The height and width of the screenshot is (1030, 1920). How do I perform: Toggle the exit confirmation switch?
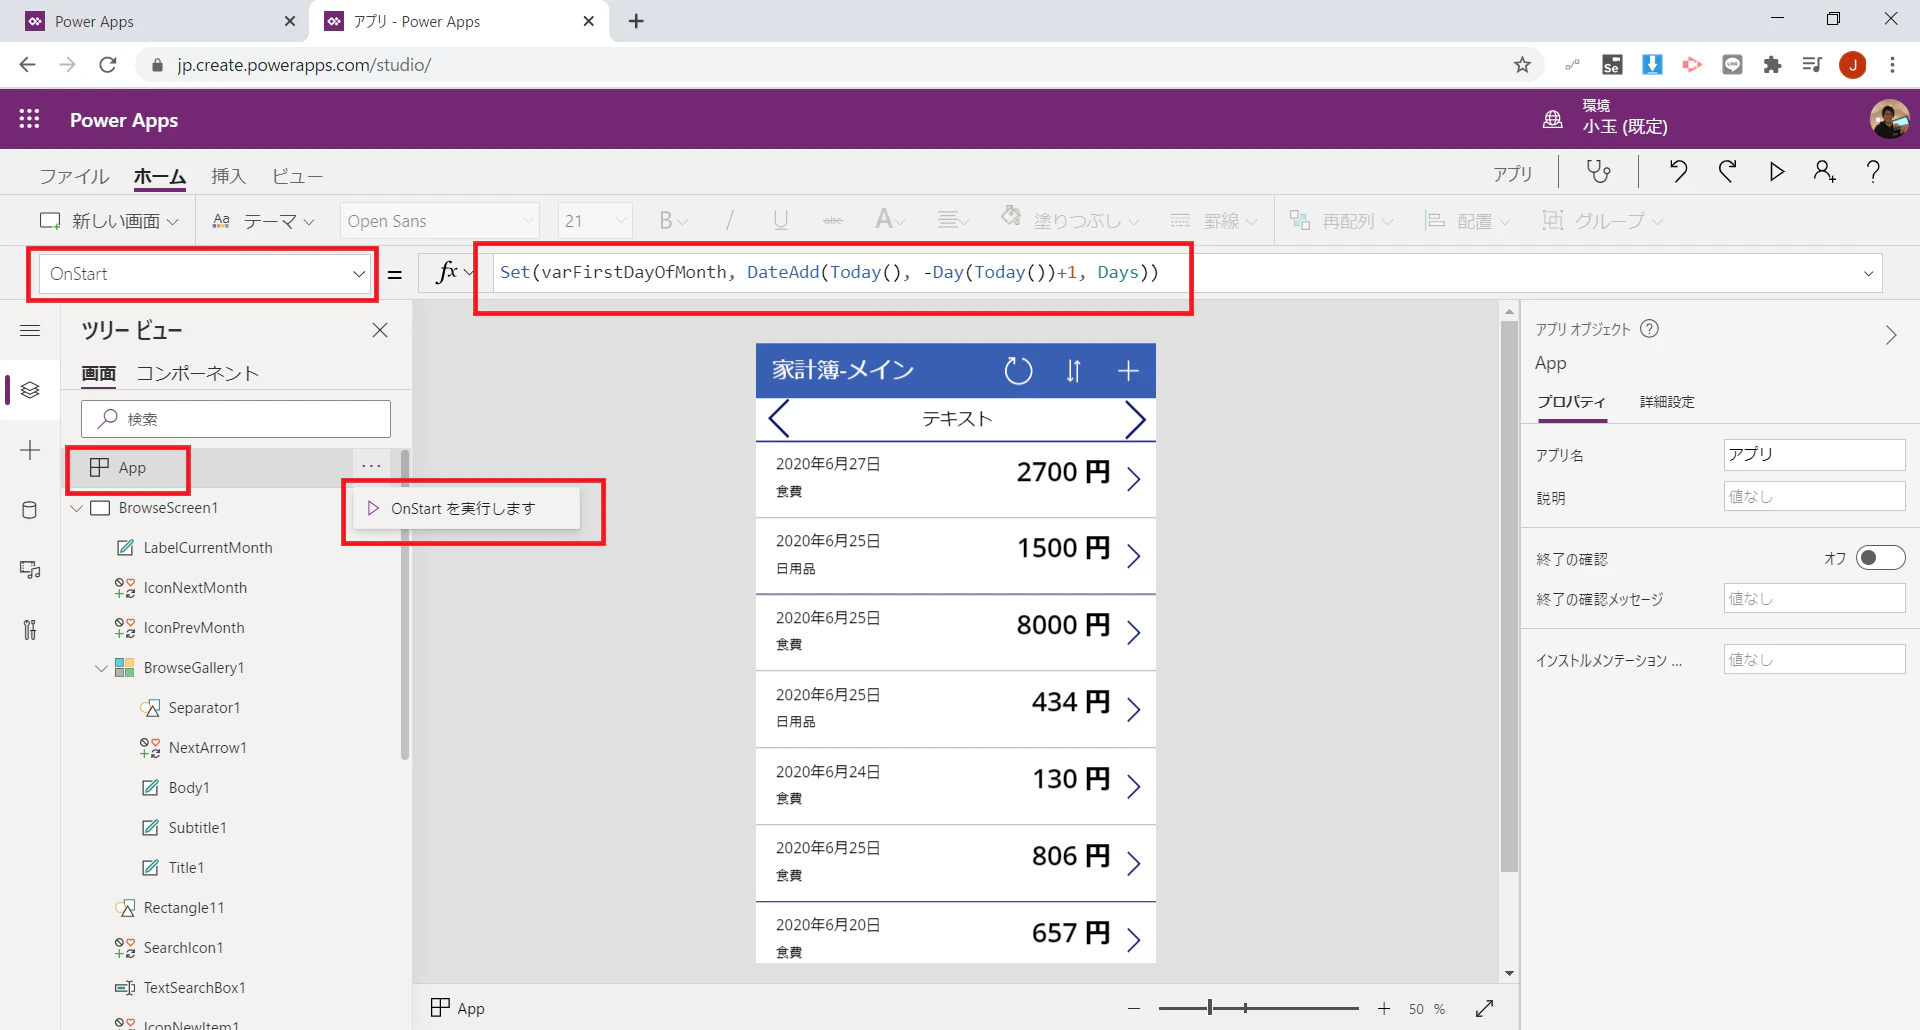[x=1880, y=558]
